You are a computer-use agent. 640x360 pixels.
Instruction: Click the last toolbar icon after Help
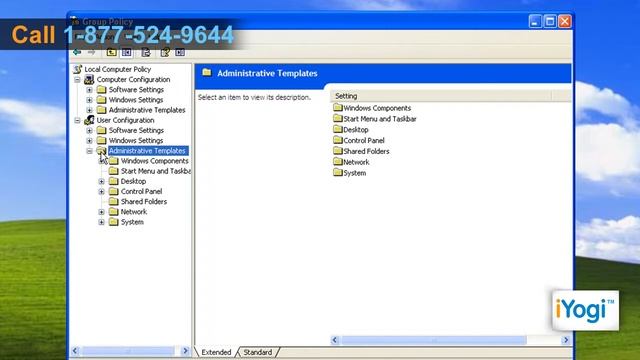180,52
